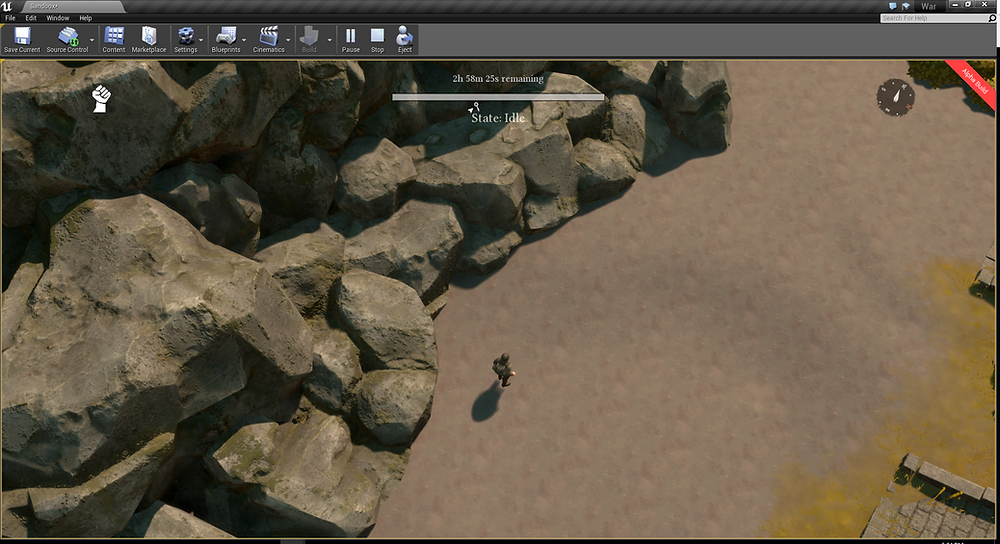
Task: Click the help search magnifier icon
Action: 992,18
